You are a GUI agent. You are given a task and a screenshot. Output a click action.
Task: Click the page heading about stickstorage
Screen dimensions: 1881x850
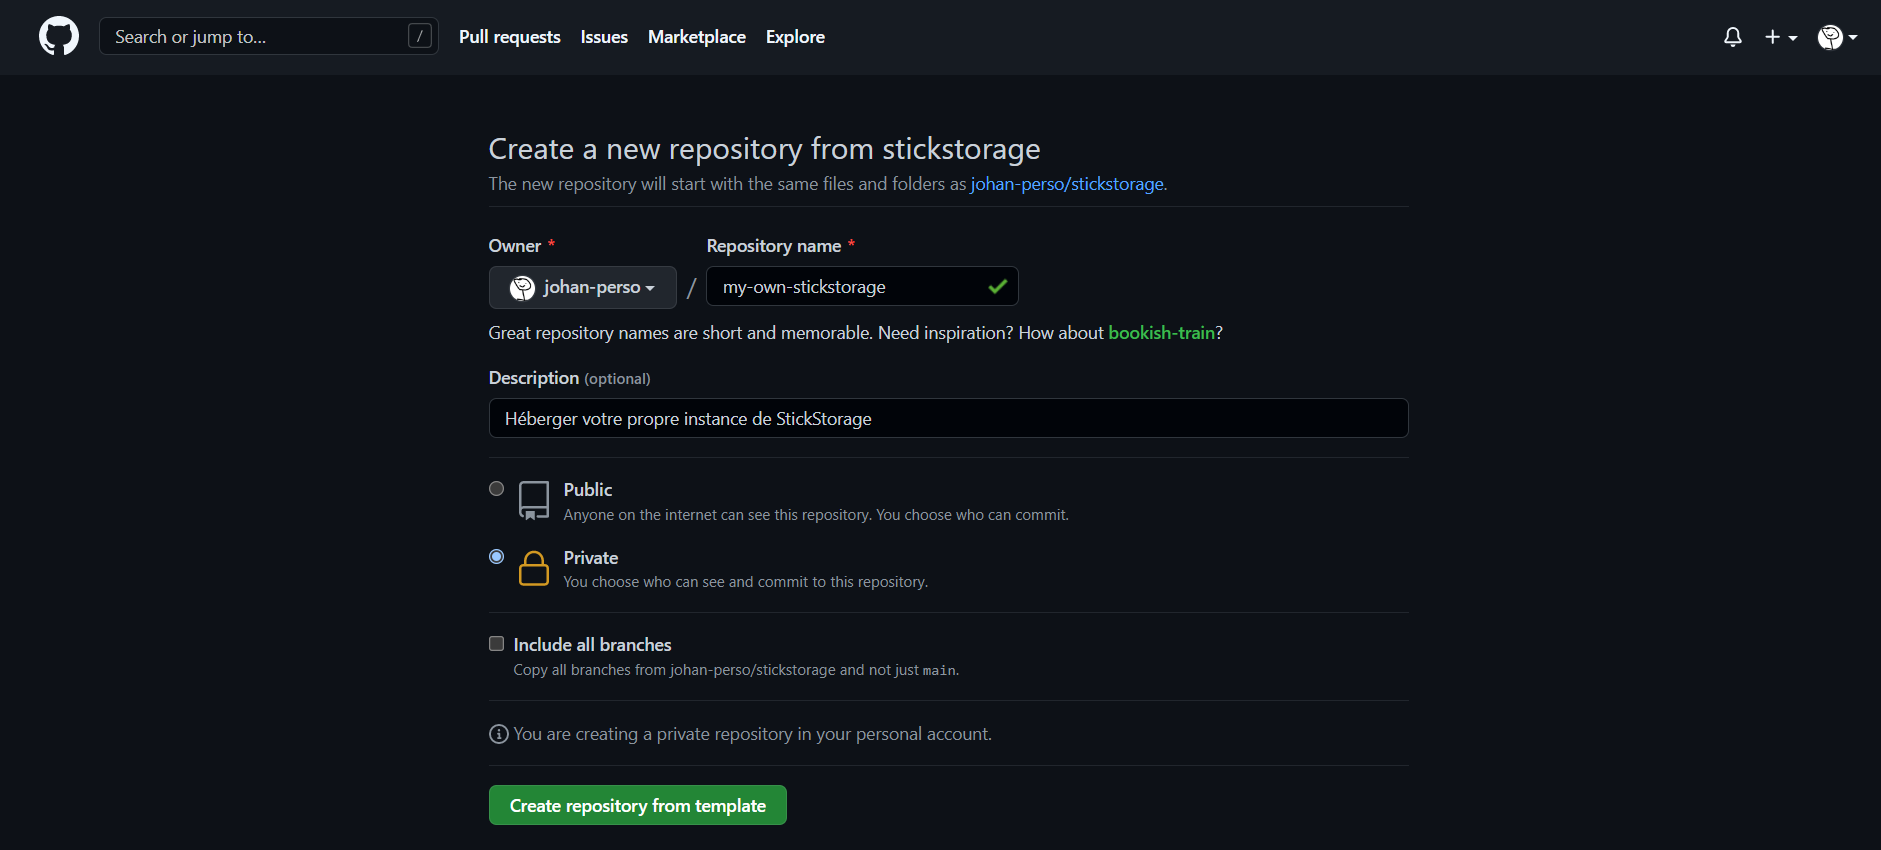pyautogui.click(x=764, y=149)
